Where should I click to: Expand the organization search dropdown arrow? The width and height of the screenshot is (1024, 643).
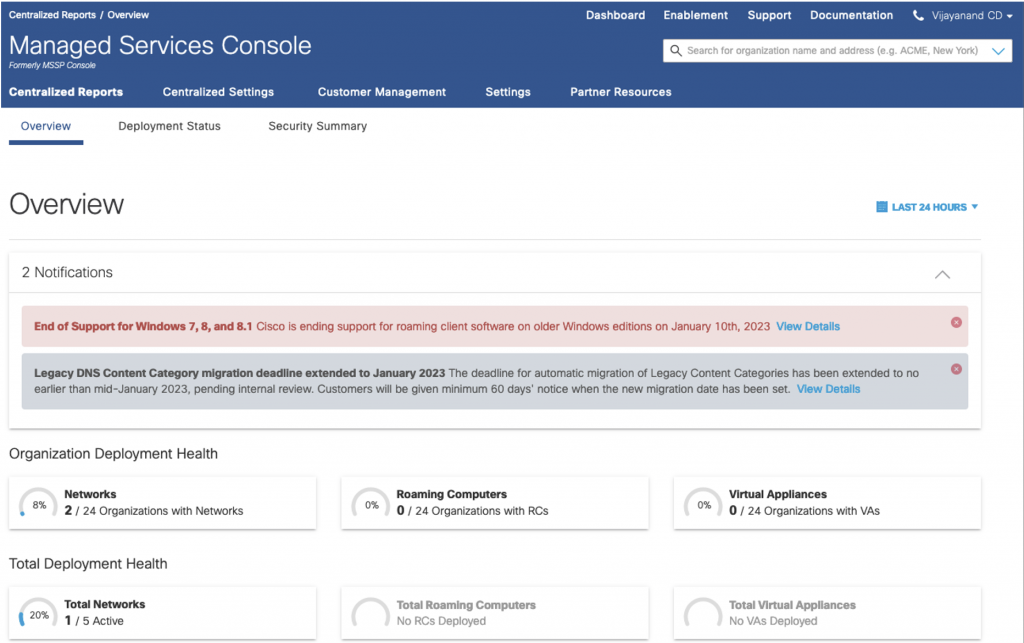point(999,51)
